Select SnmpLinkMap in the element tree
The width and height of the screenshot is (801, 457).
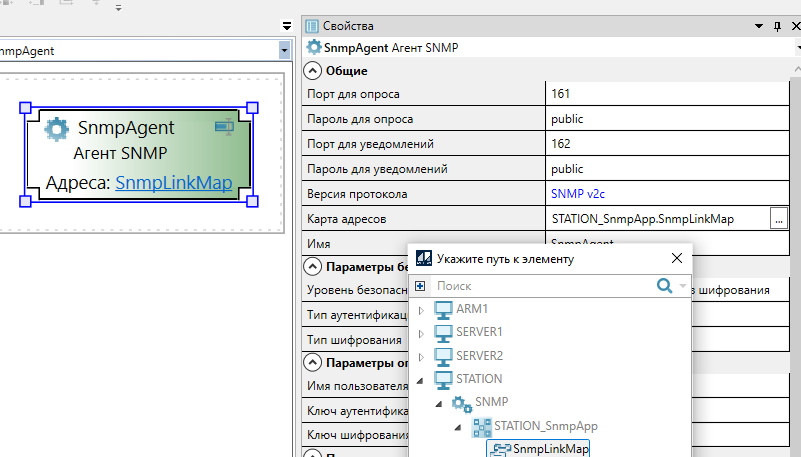click(x=549, y=450)
